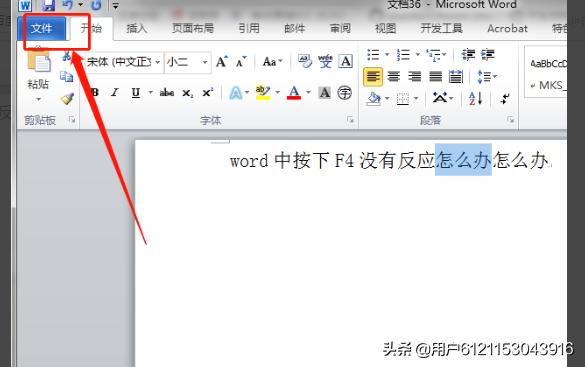Click the Distributed alignment icon
The image size is (585, 367).
coord(456,77)
